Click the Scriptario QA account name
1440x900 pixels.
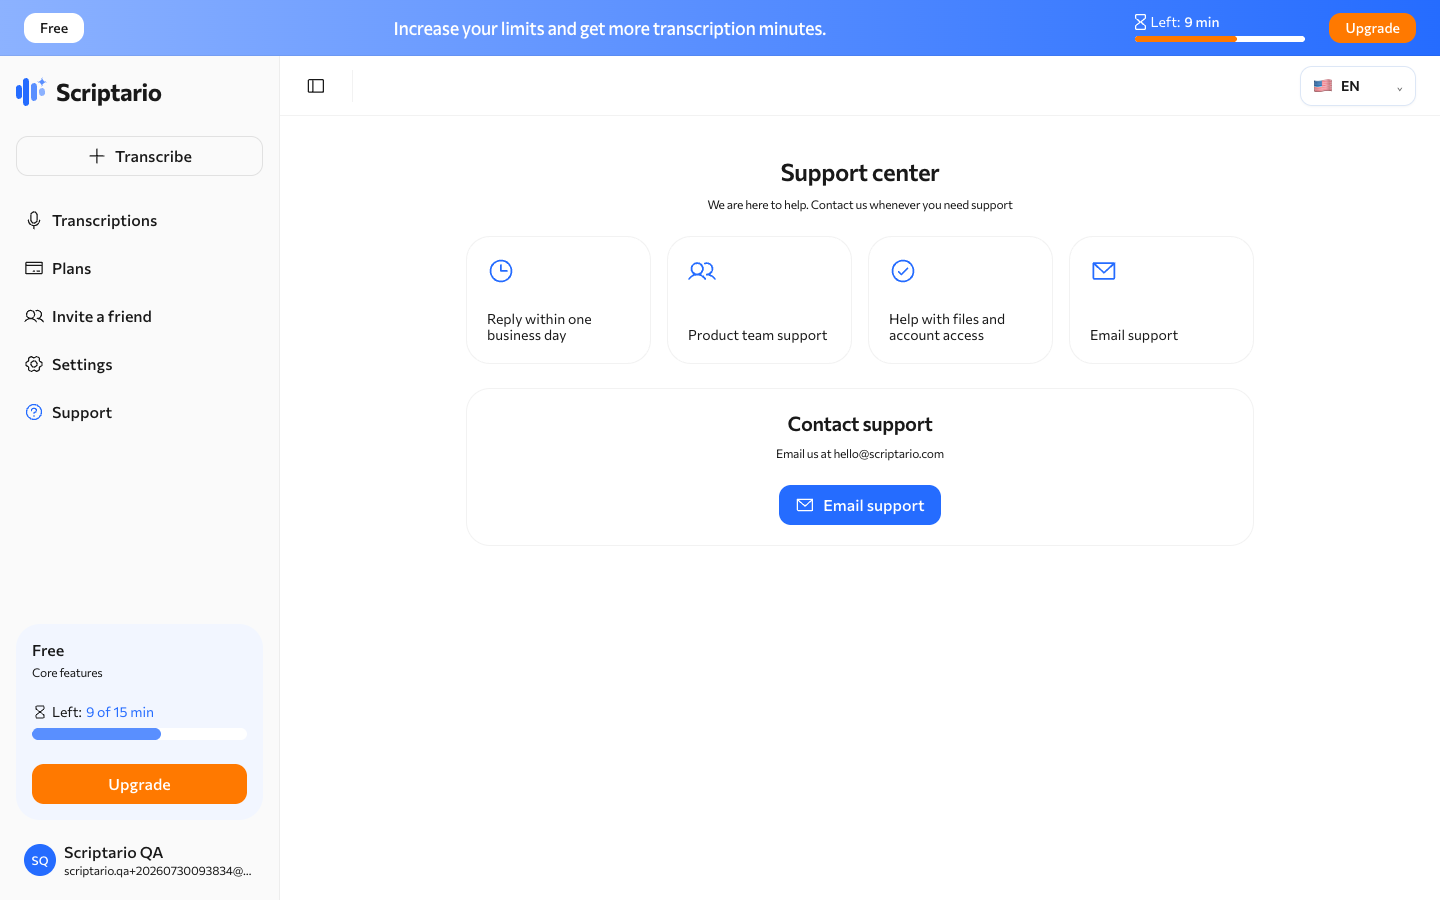[114, 852]
